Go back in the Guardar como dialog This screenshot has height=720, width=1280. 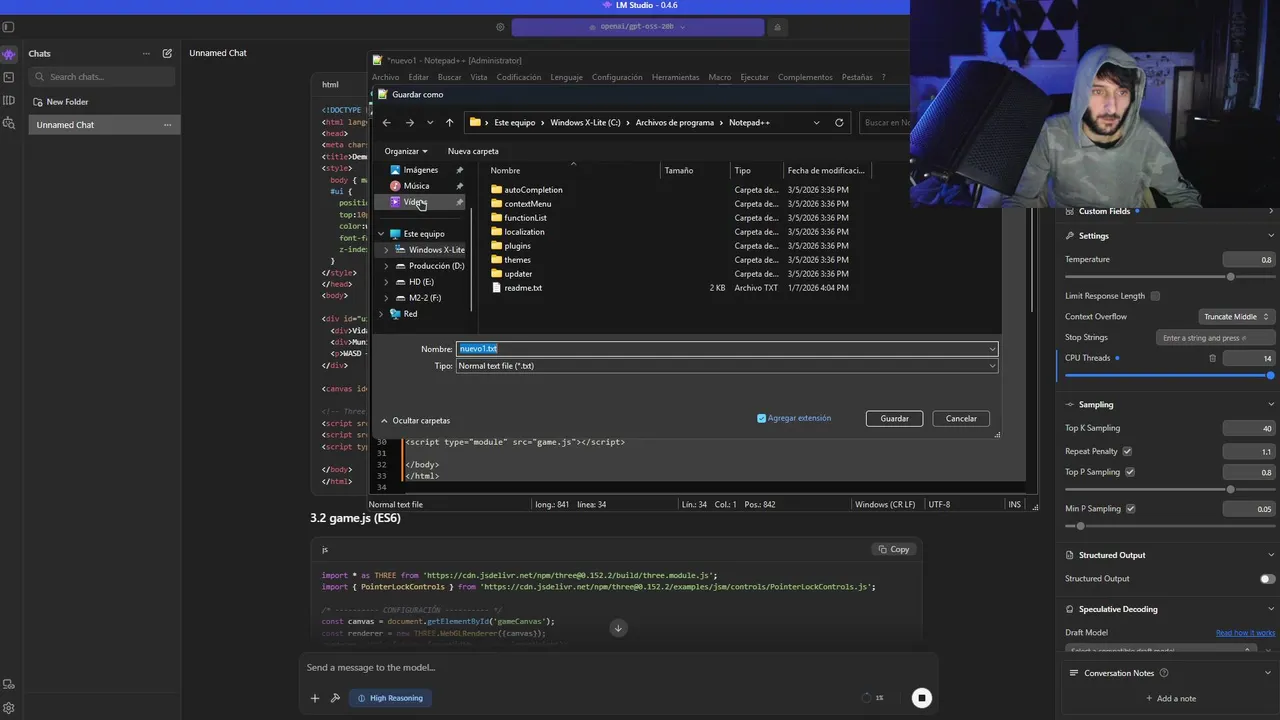coord(387,122)
